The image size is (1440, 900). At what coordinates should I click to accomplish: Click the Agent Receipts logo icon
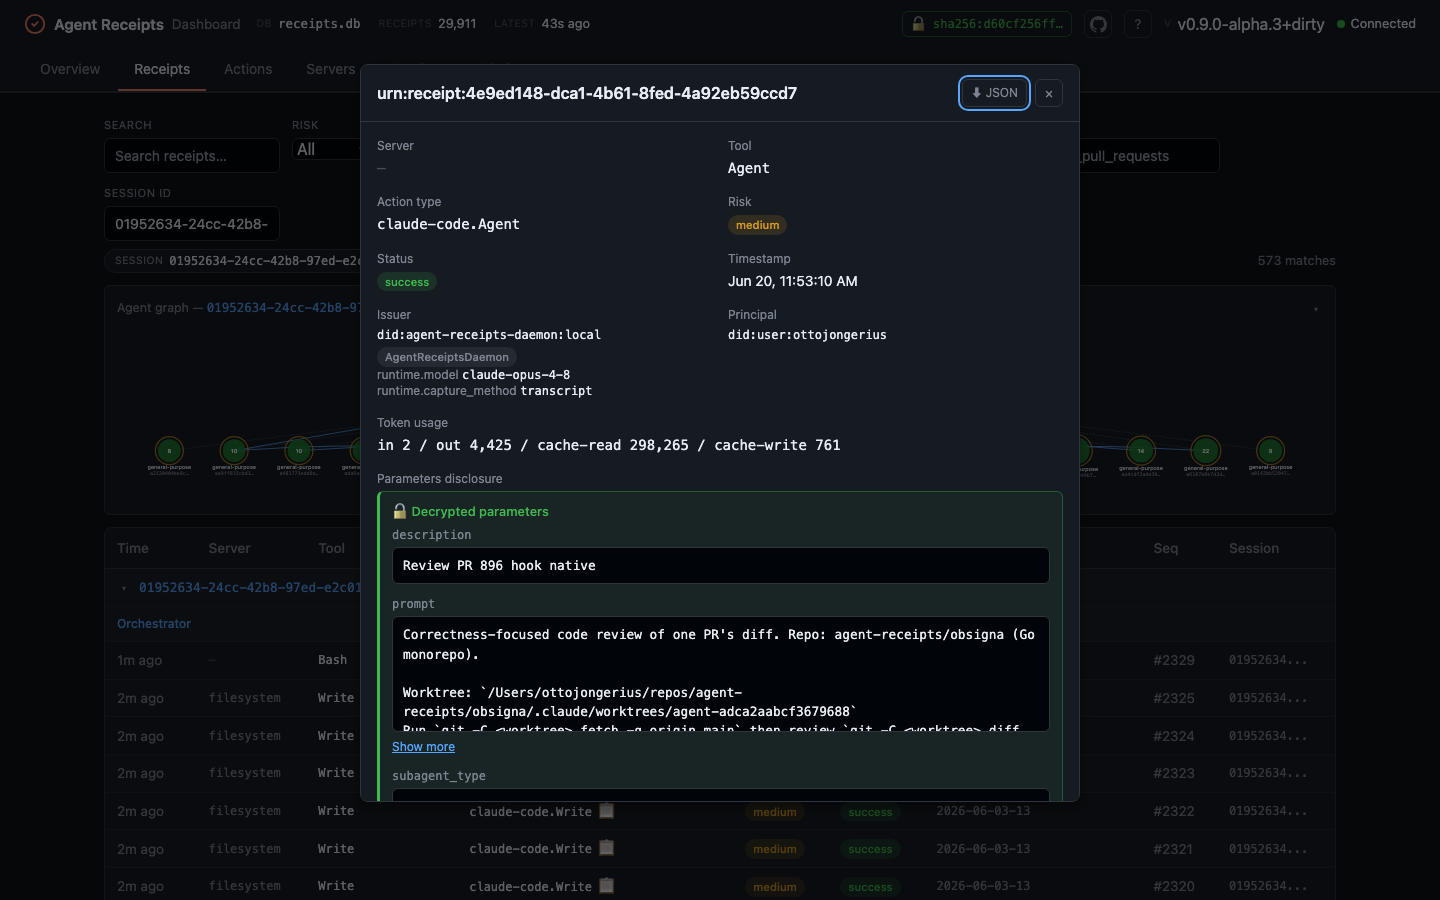pyautogui.click(x=35, y=24)
